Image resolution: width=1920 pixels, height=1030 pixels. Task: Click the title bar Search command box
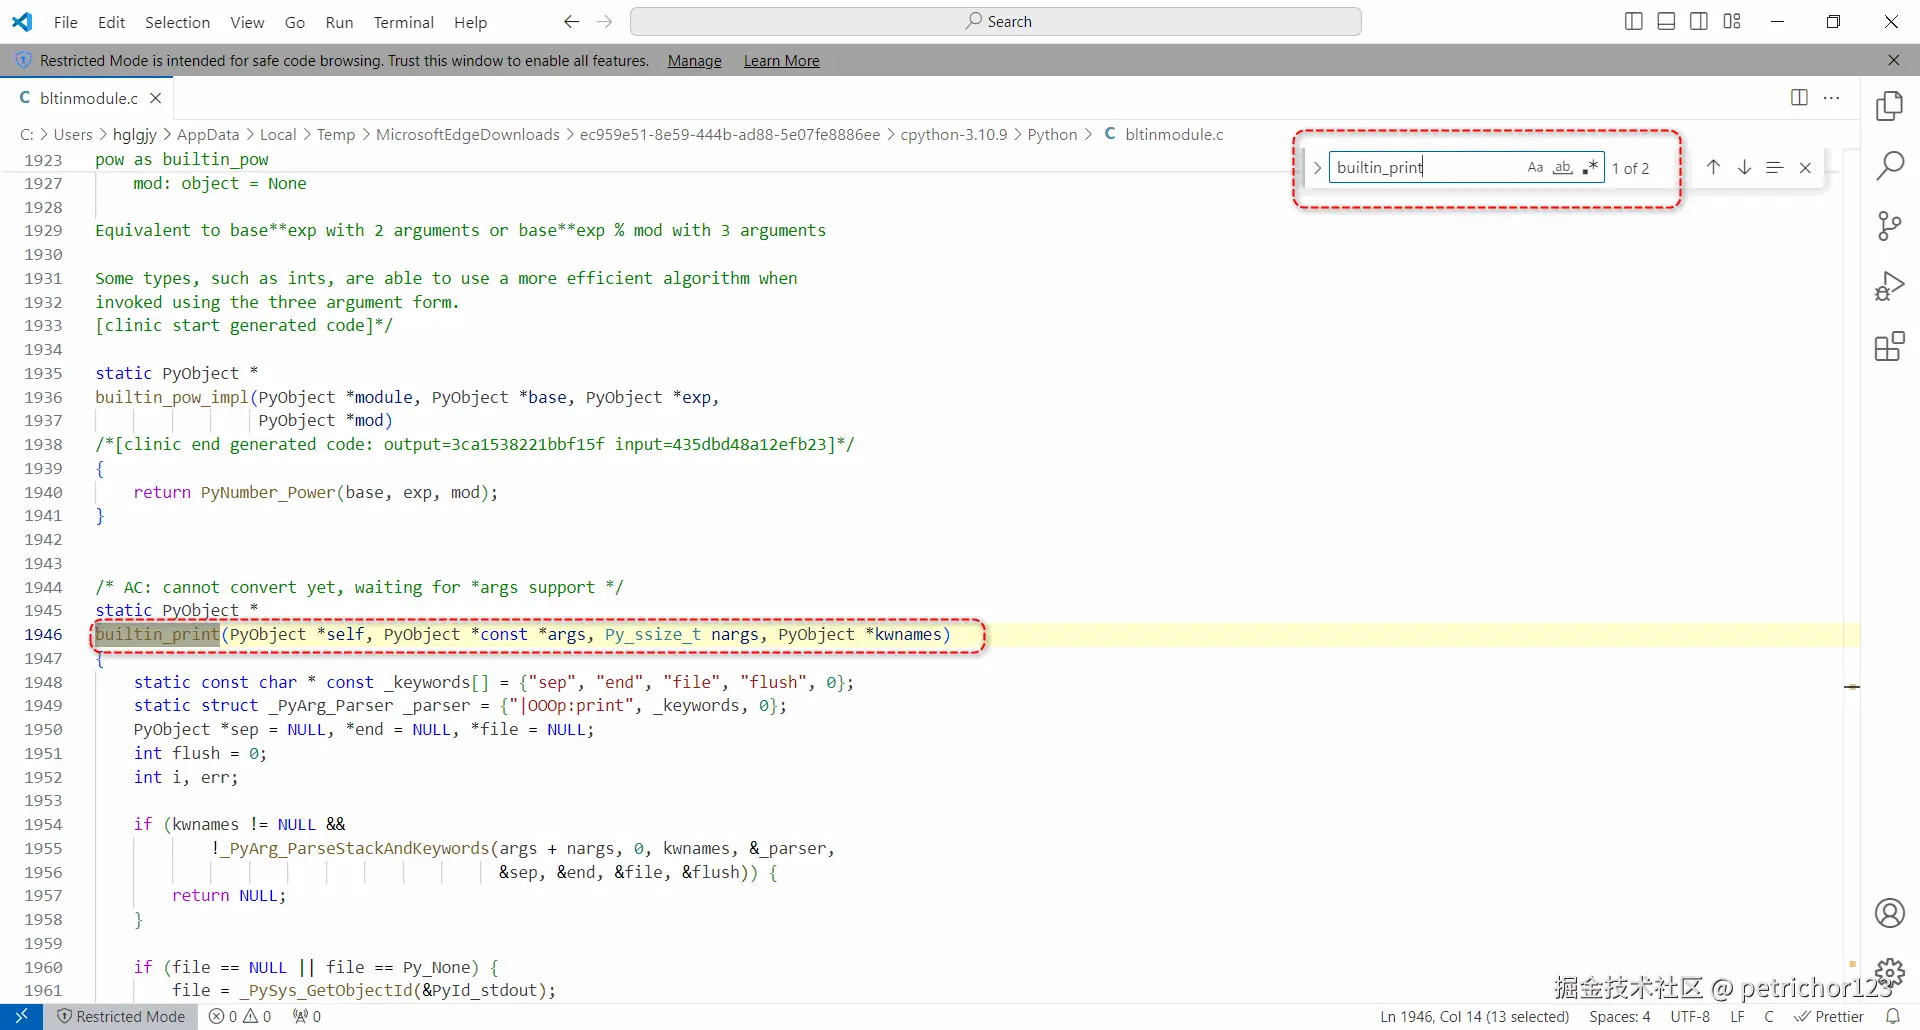[x=996, y=22]
